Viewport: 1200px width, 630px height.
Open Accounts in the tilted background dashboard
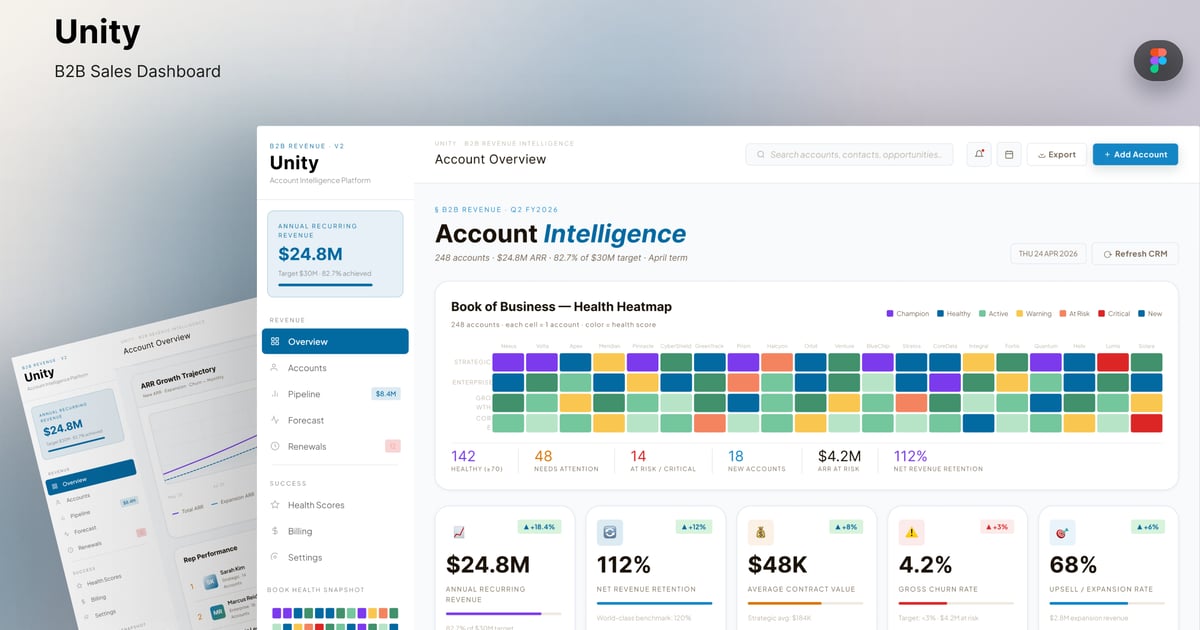point(78,497)
